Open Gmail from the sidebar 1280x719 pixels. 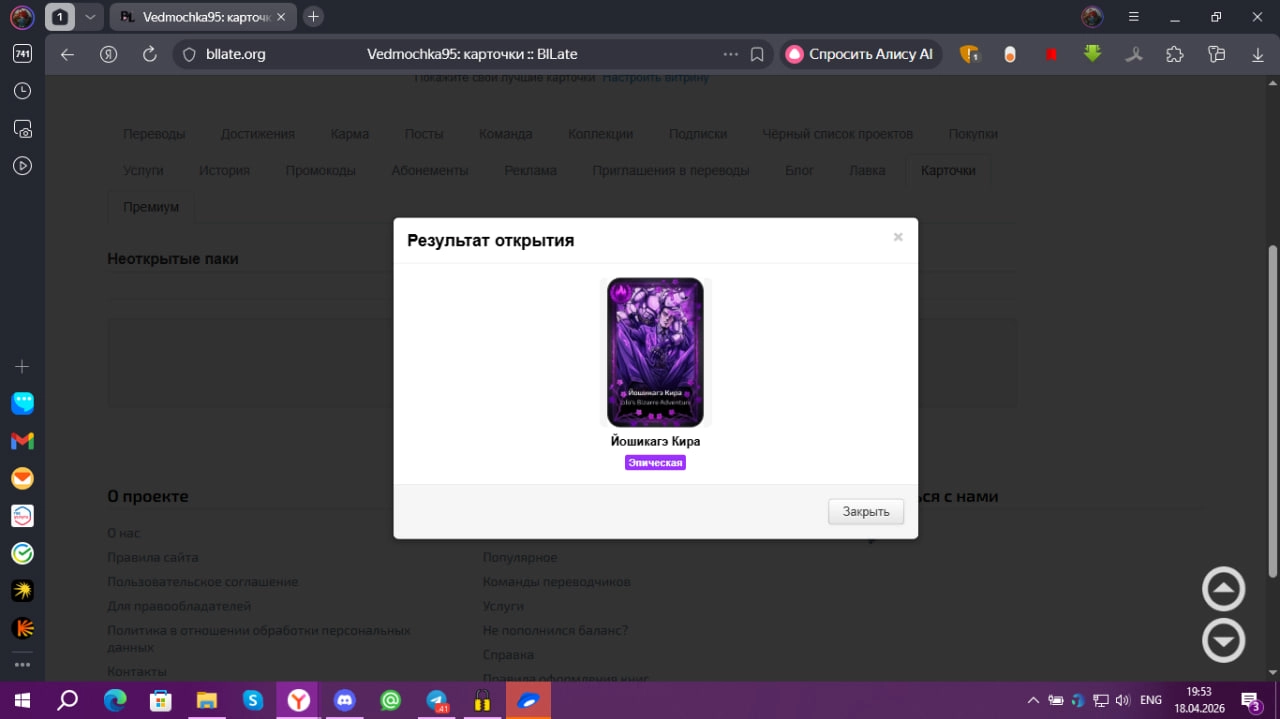click(22, 441)
